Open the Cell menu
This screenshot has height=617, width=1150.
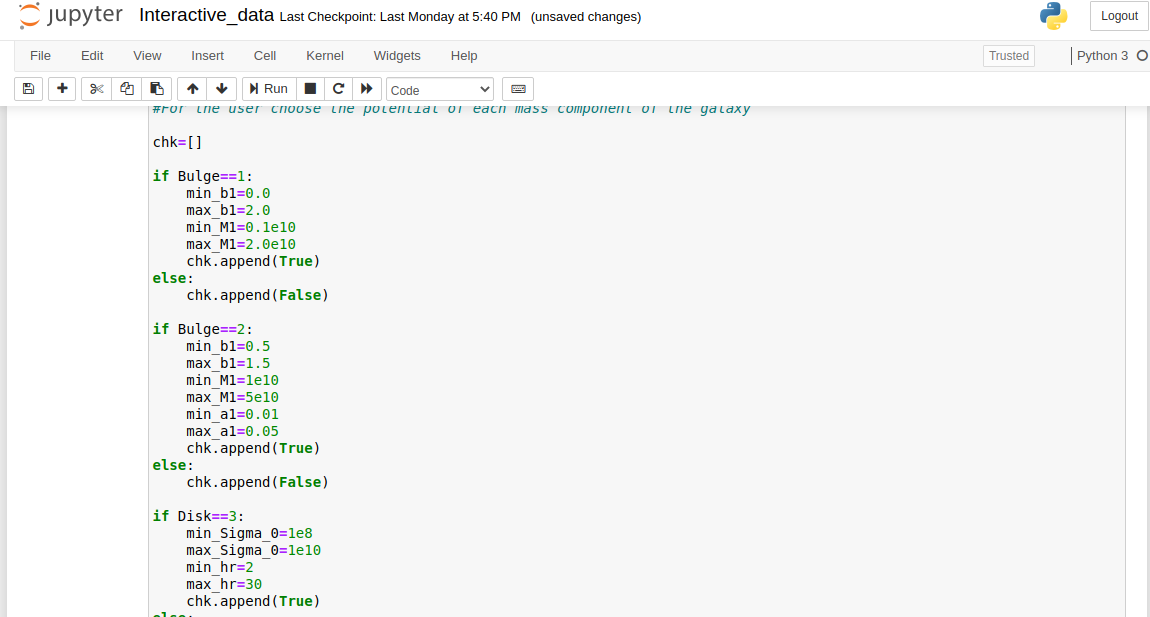click(x=265, y=56)
